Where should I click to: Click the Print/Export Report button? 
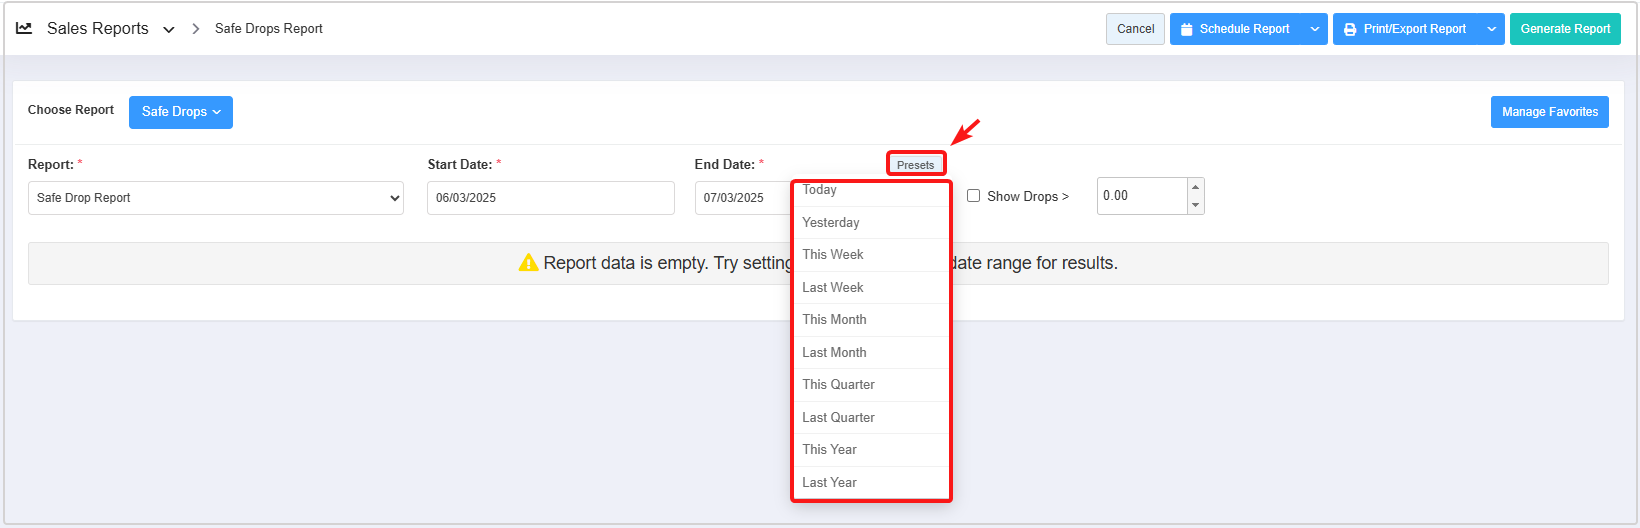[1405, 29]
